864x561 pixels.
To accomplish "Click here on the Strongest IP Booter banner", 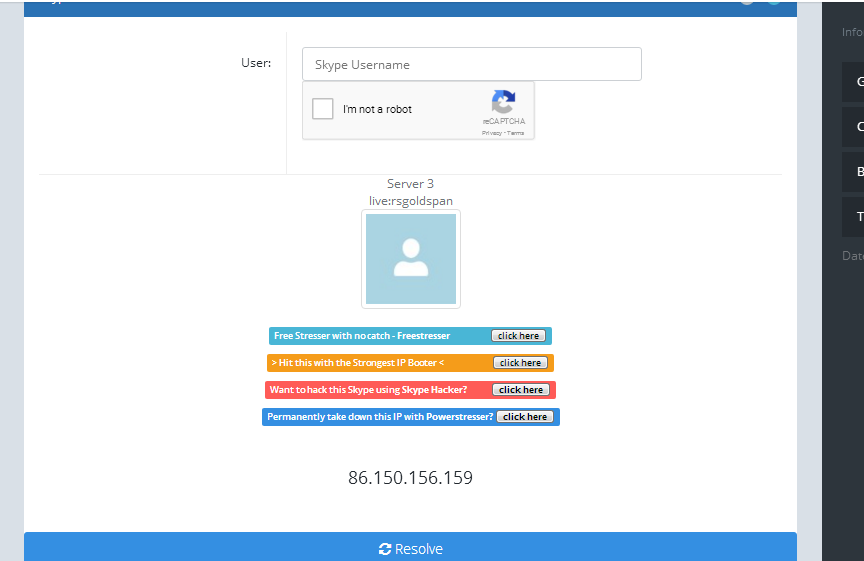I will click(x=521, y=363).
